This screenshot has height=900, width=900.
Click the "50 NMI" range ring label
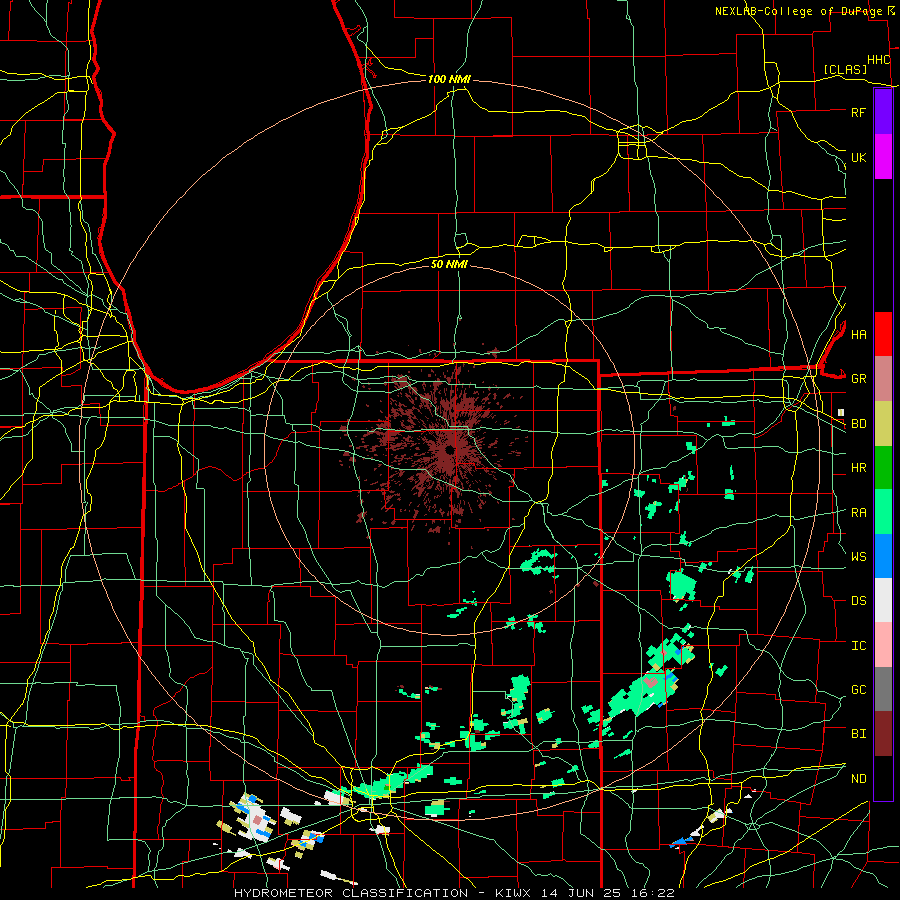point(449,264)
